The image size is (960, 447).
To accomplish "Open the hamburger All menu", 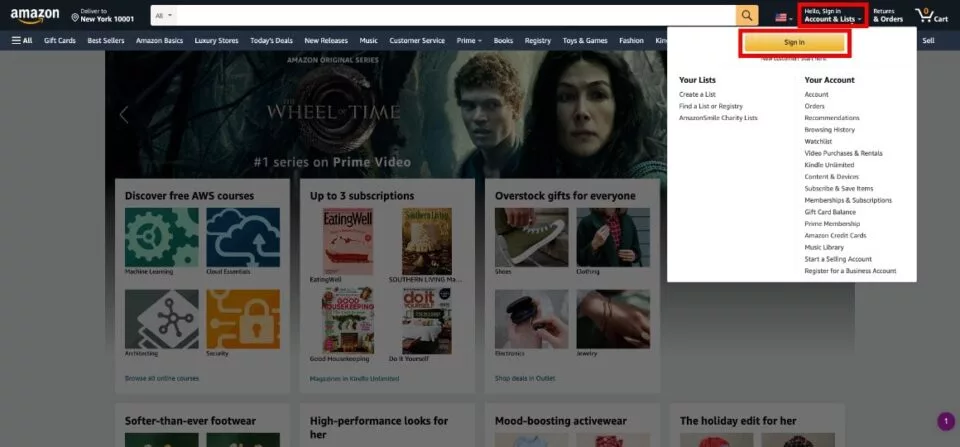I will [21, 41].
